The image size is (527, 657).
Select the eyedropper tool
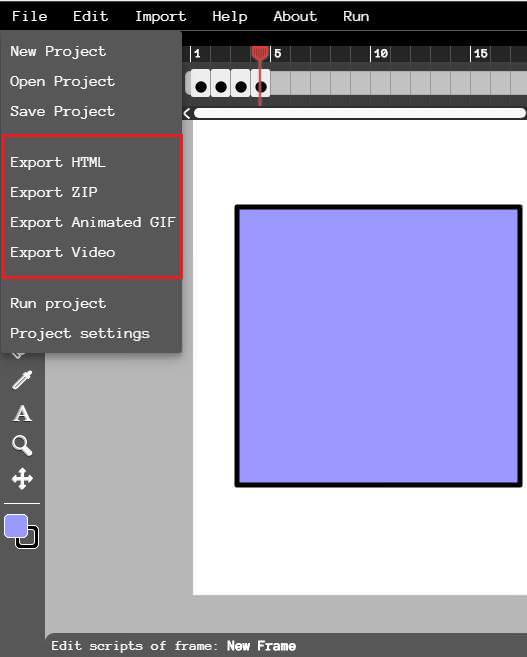(x=22, y=380)
